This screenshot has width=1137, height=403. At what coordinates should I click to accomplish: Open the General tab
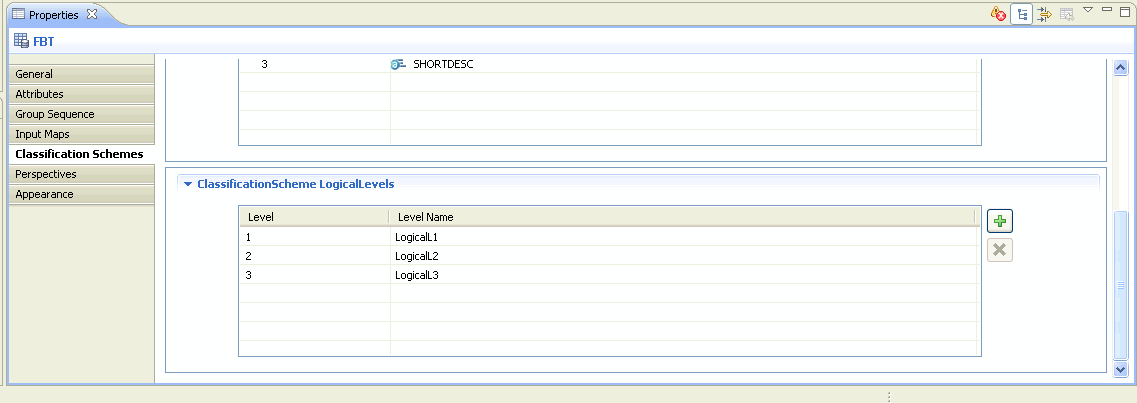pyautogui.click(x=82, y=74)
